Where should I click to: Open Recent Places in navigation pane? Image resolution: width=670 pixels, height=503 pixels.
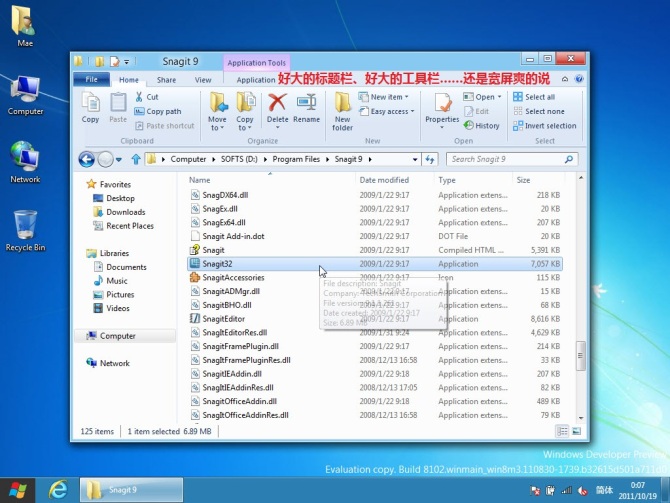[123, 226]
